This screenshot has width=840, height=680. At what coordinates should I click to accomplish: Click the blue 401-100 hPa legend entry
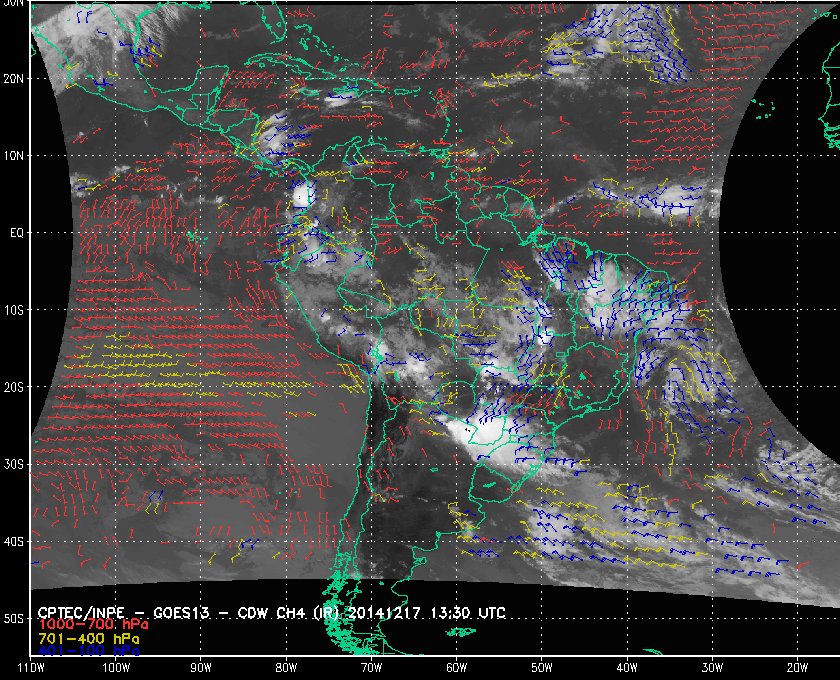pyautogui.click(x=88, y=651)
